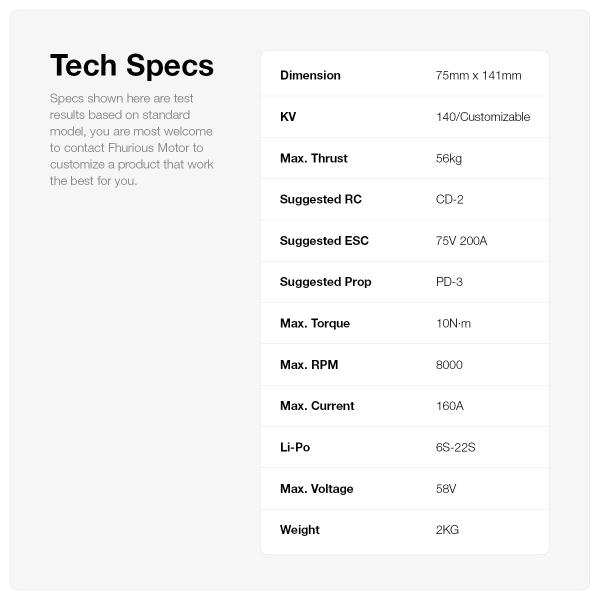
Task: Click the 140/Customizable value
Action: click(483, 117)
